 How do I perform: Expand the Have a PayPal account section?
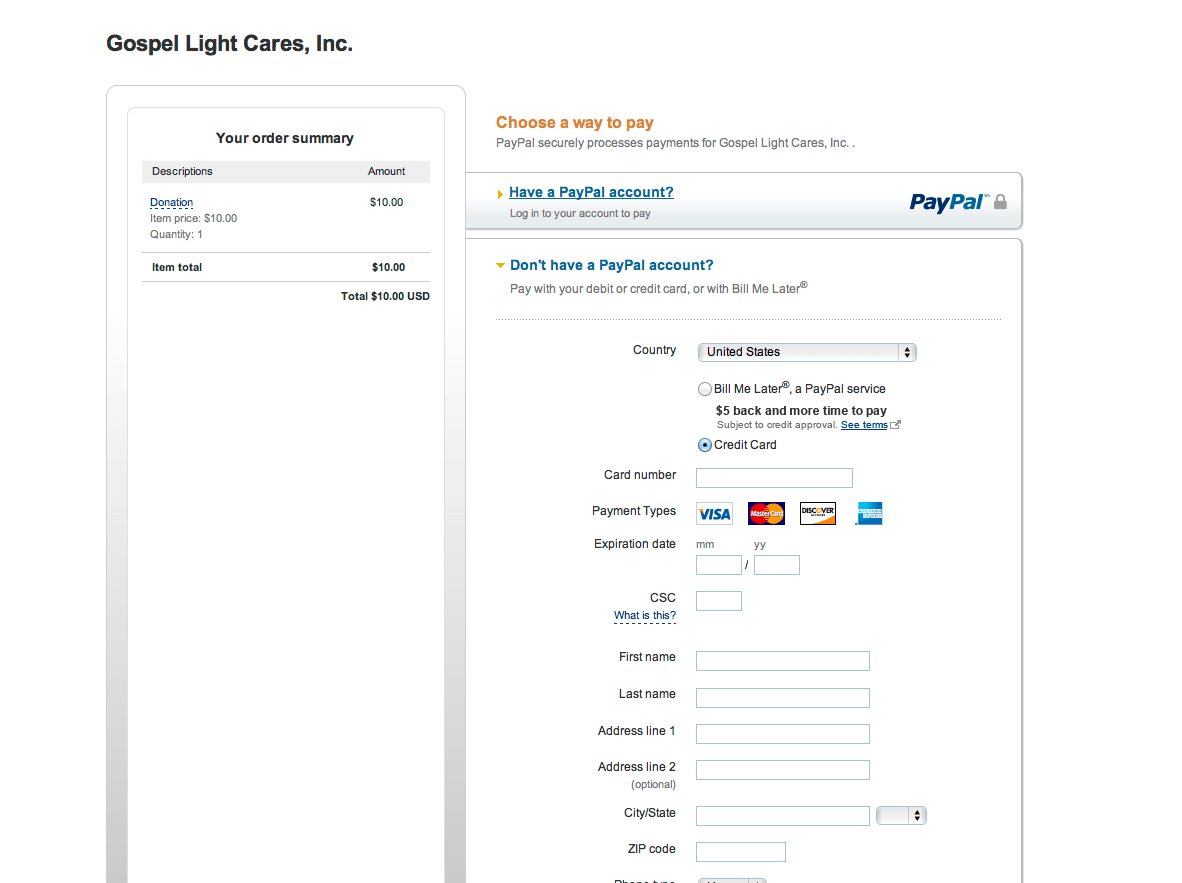tap(590, 192)
